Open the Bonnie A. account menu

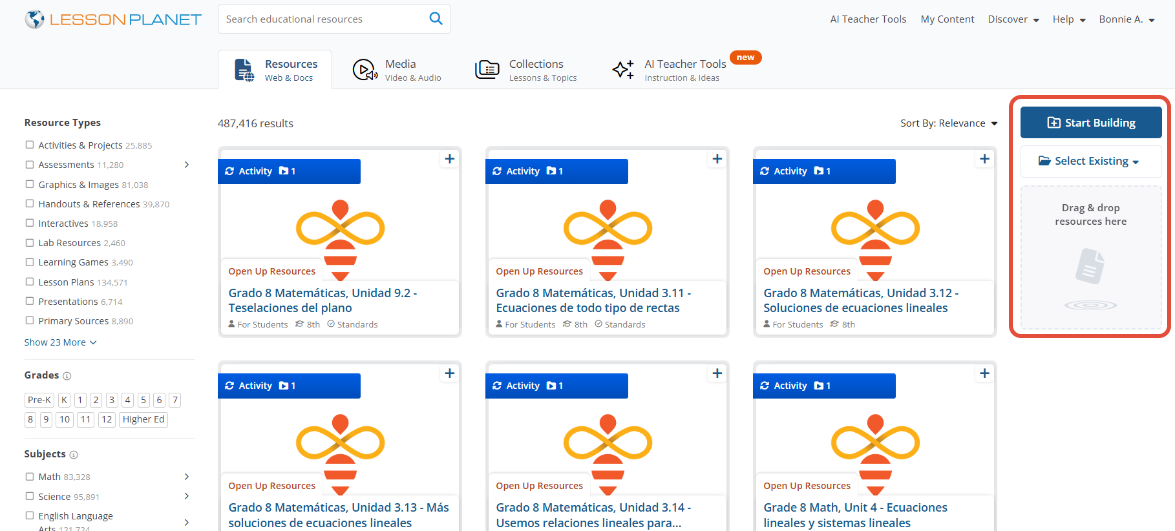[1126, 19]
